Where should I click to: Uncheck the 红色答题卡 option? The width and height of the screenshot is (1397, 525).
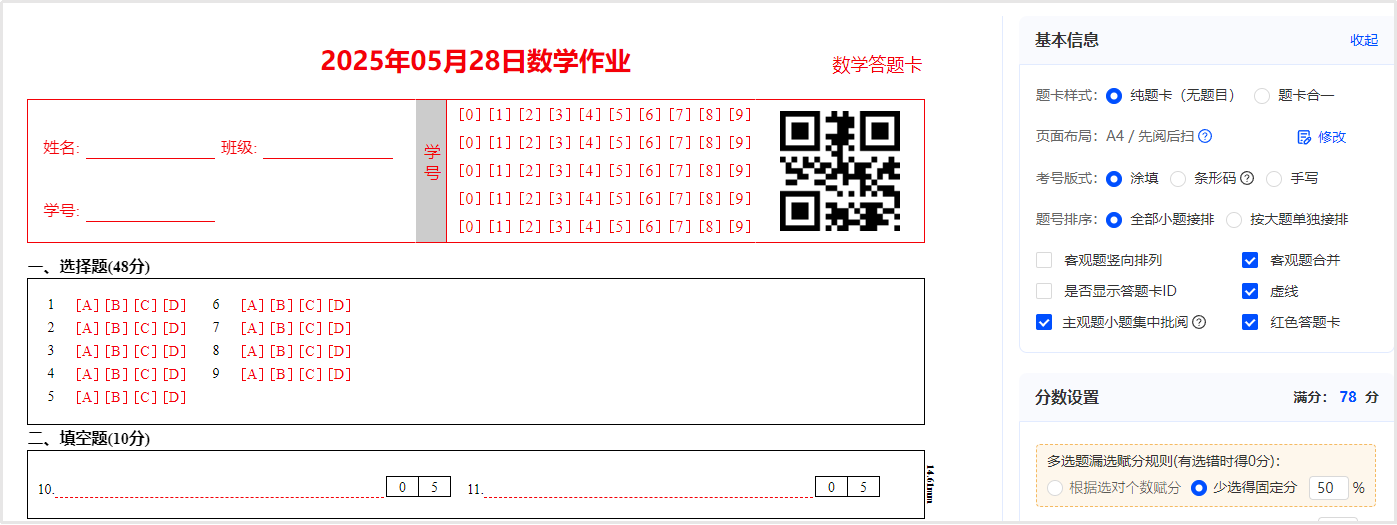[x=1250, y=322]
